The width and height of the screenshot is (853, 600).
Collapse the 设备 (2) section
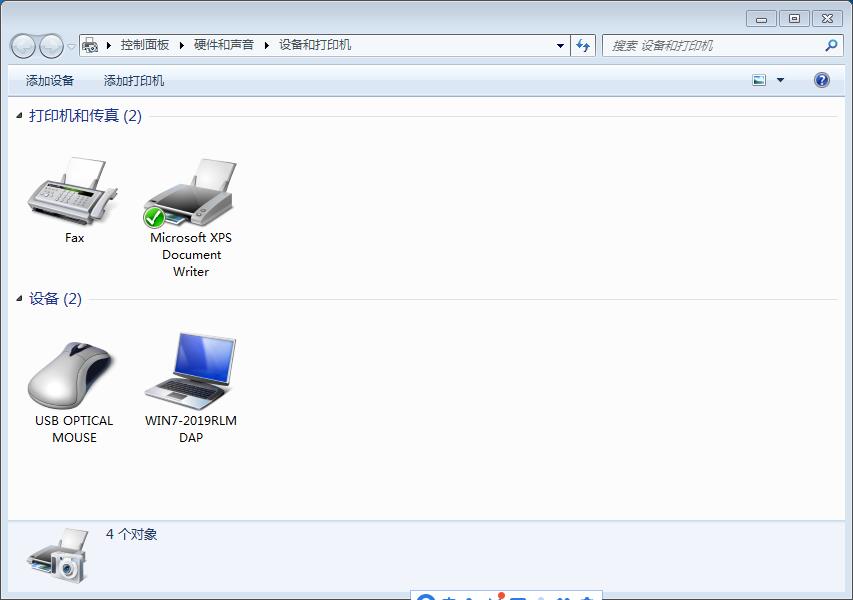click(x=17, y=298)
